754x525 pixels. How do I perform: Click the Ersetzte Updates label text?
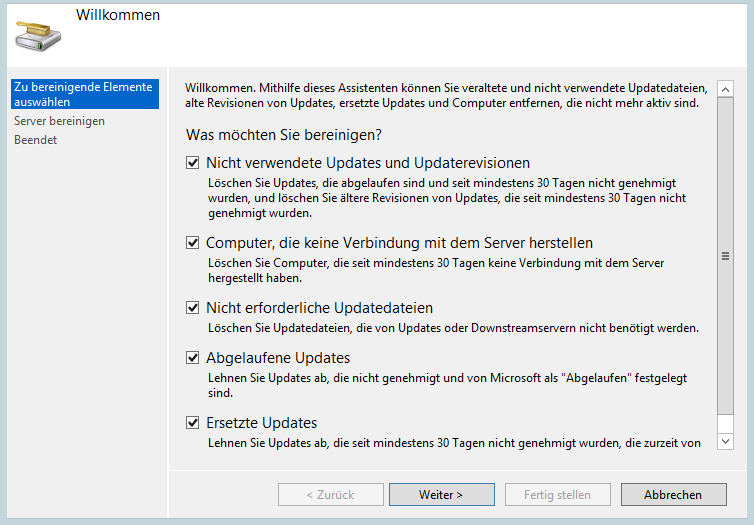262,423
